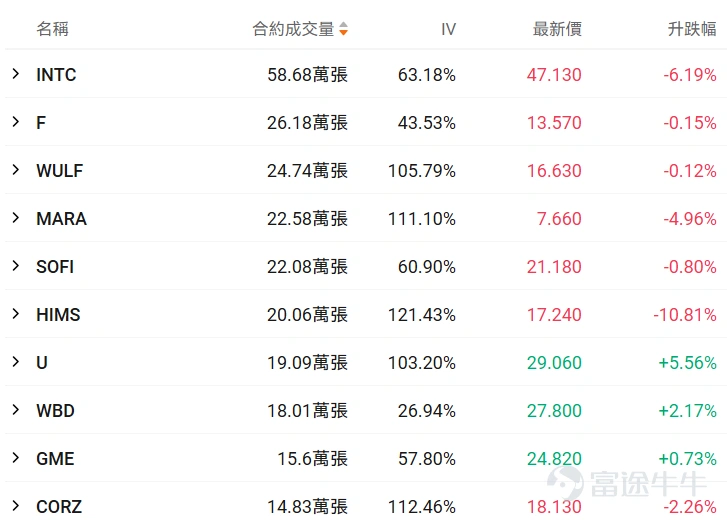
Task: Open the WBD ticker name
Action: (x=55, y=411)
